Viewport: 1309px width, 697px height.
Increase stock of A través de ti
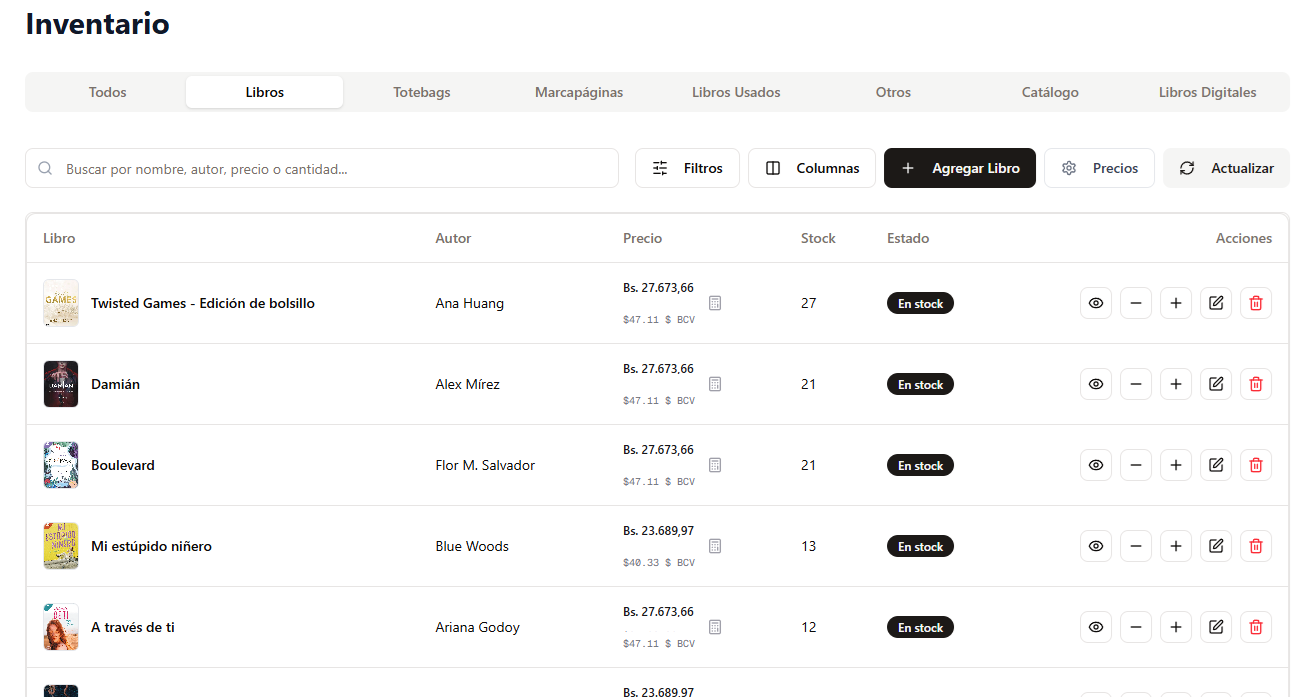[x=1176, y=627]
